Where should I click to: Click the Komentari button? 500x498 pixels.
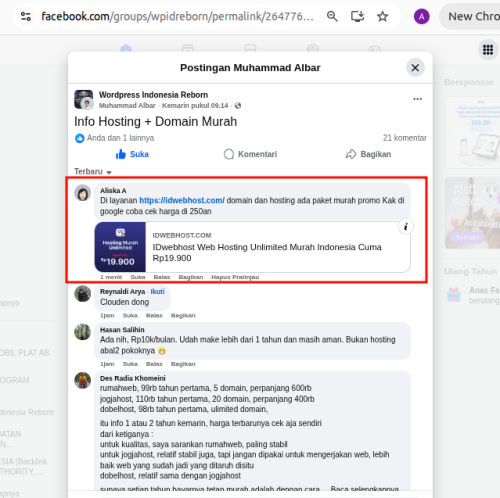click(x=250, y=154)
